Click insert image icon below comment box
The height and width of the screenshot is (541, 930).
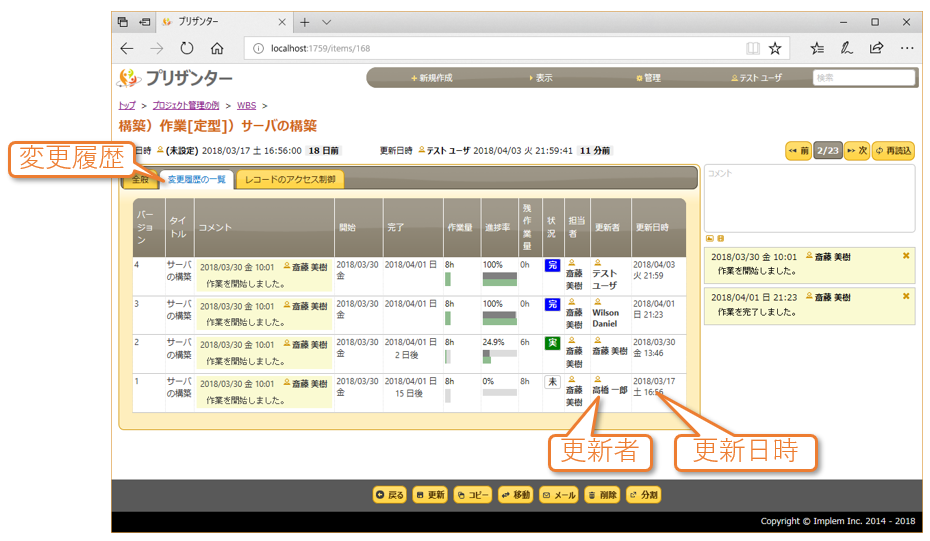click(709, 238)
